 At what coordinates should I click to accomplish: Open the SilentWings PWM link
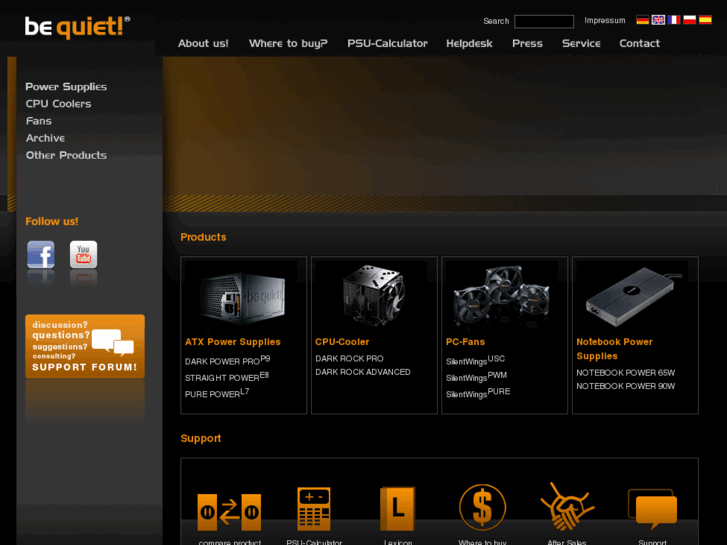click(476, 377)
